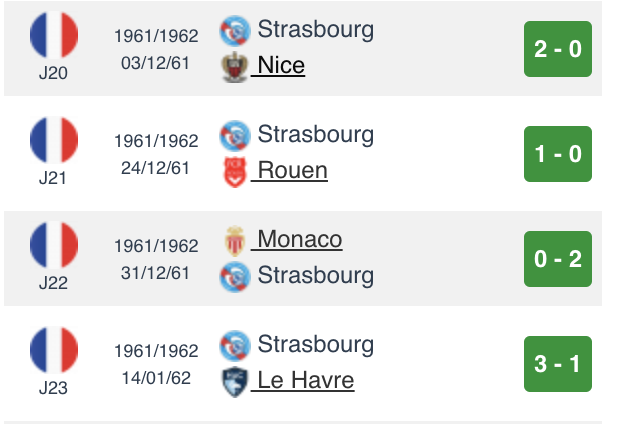Click the Monaco club crest
This screenshot has width=626, height=424.
pyautogui.click(x=234, y=241)
